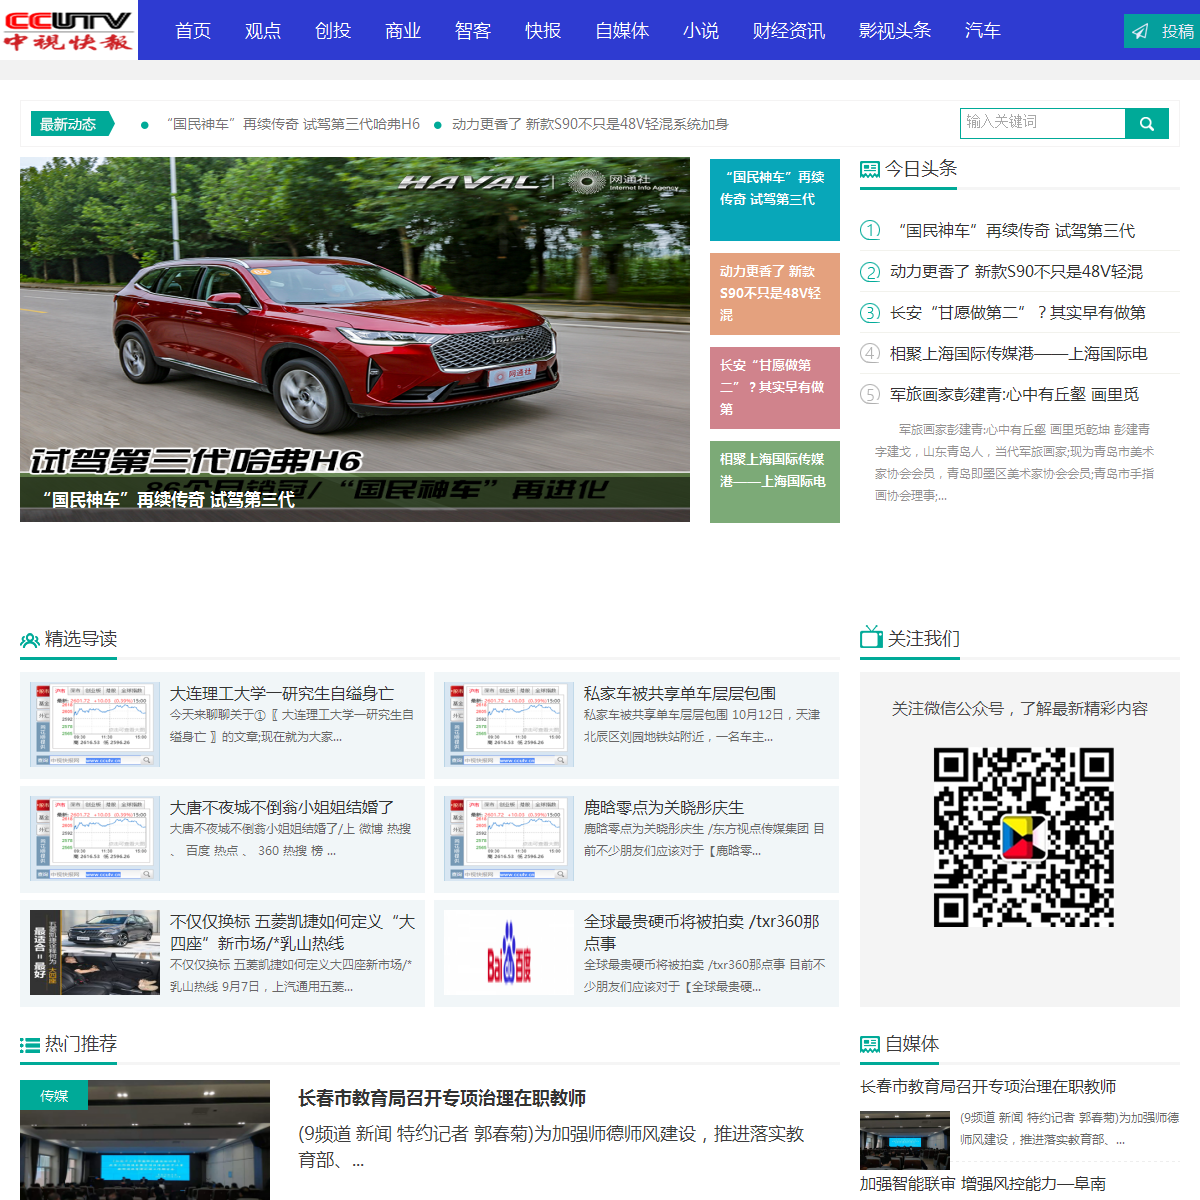This screenshot has height=1200, width=1200.
Task: Click the Baidu logo thumbnail
Action: point(509,953)
